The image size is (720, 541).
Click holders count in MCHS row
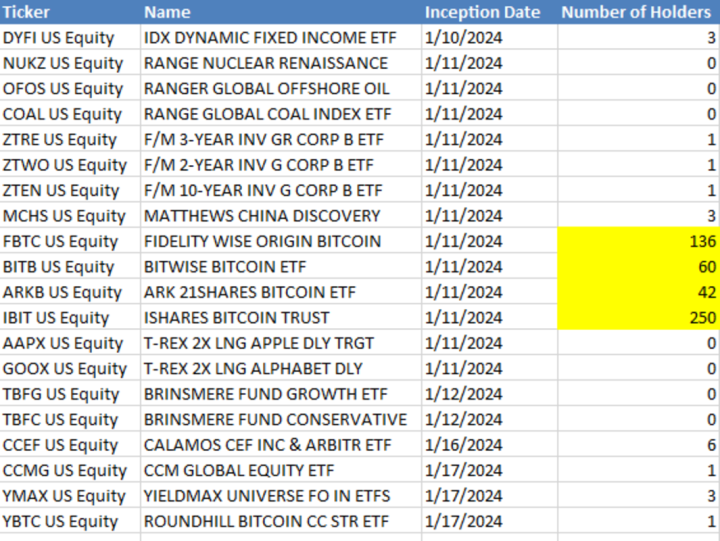[x=639, y=215]
